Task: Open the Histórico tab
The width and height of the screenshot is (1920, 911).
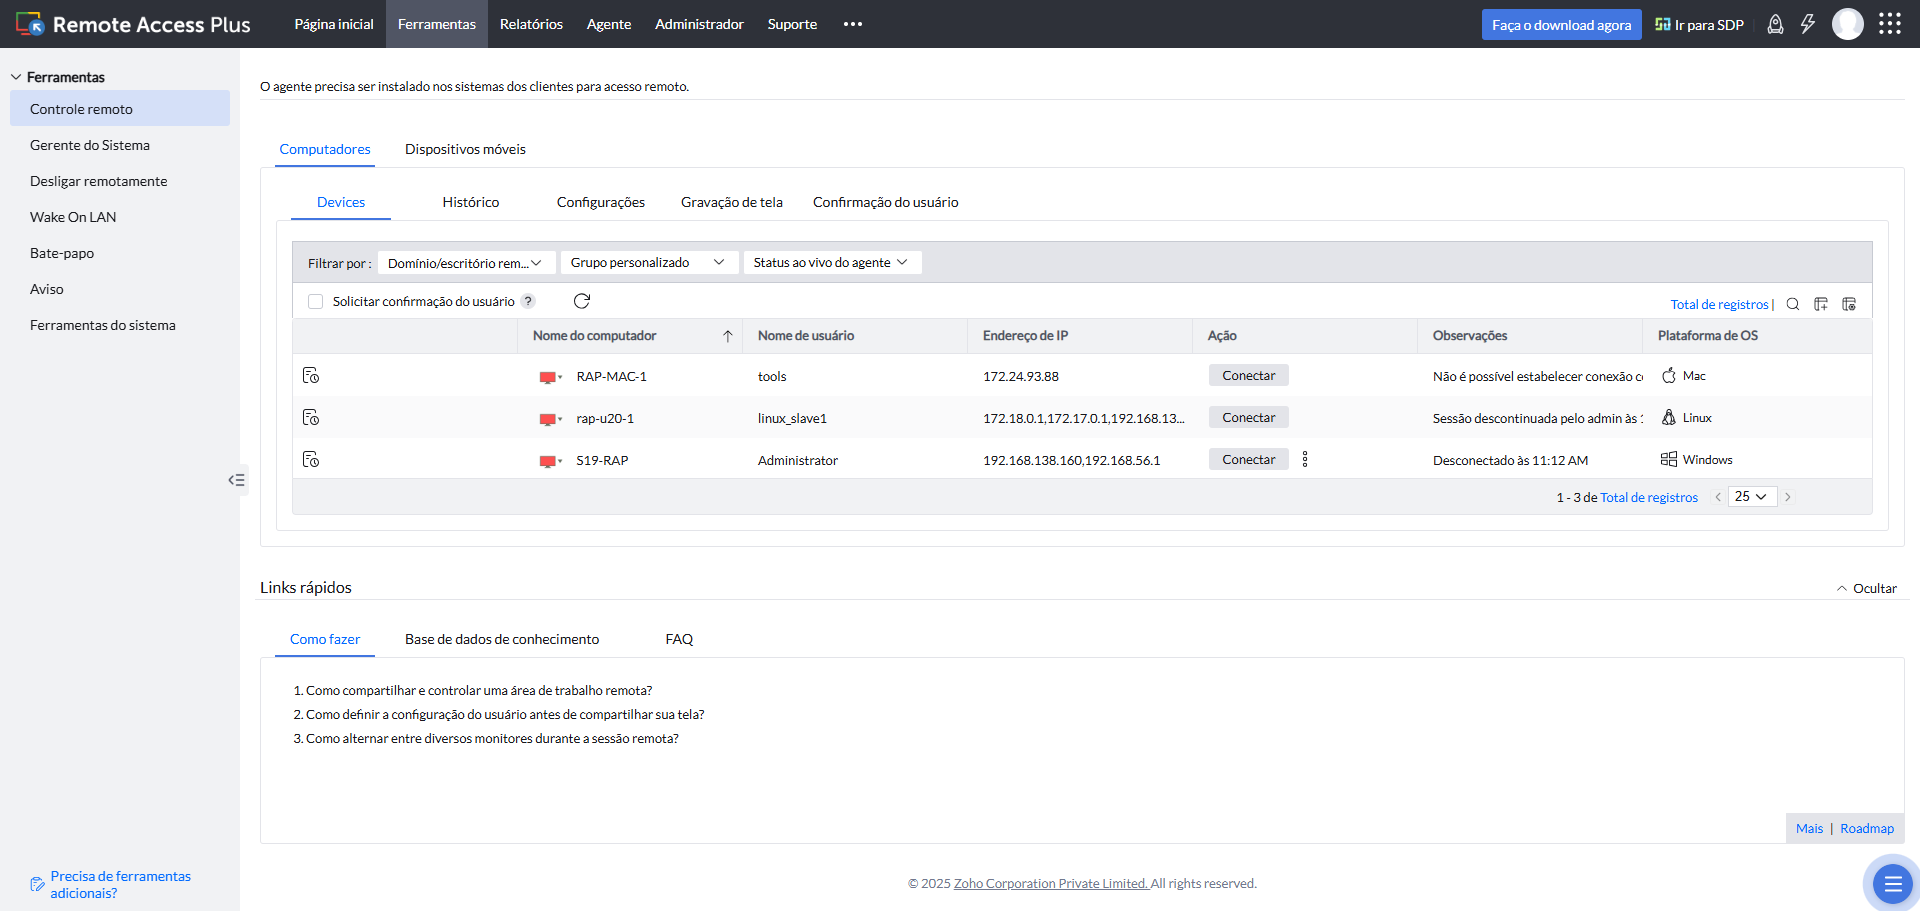Action: 470,202
